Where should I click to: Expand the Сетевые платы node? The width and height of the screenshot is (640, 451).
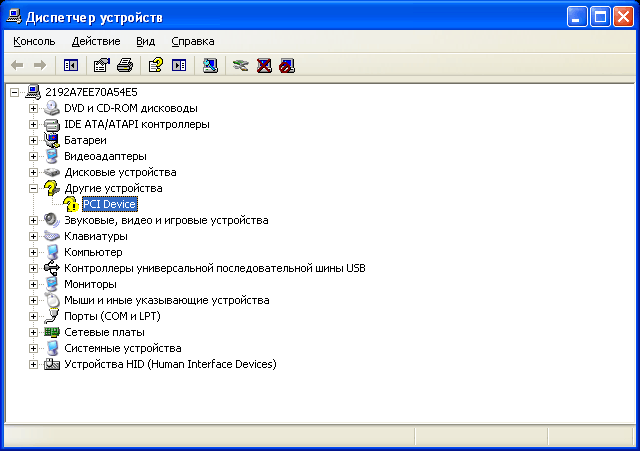tap(33, 332)
